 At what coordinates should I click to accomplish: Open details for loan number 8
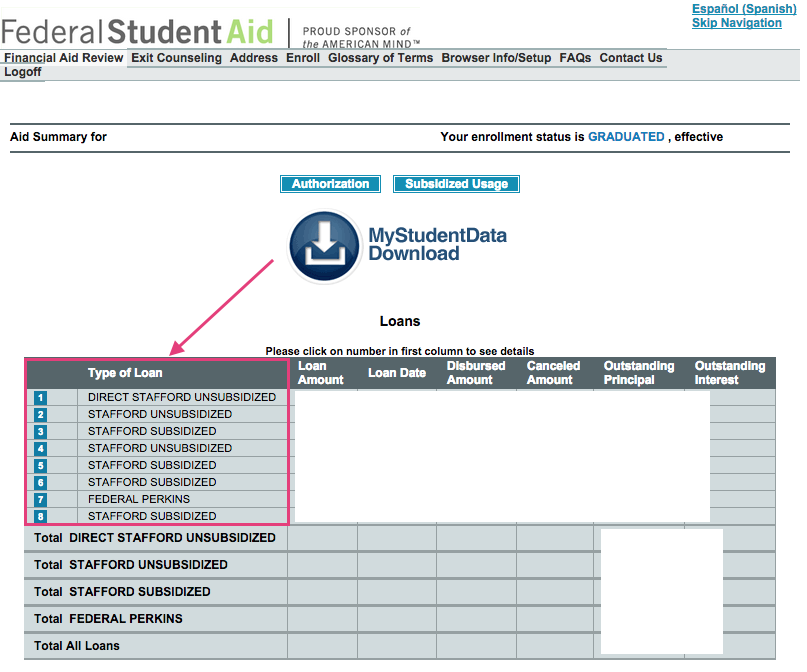(38, 516)
